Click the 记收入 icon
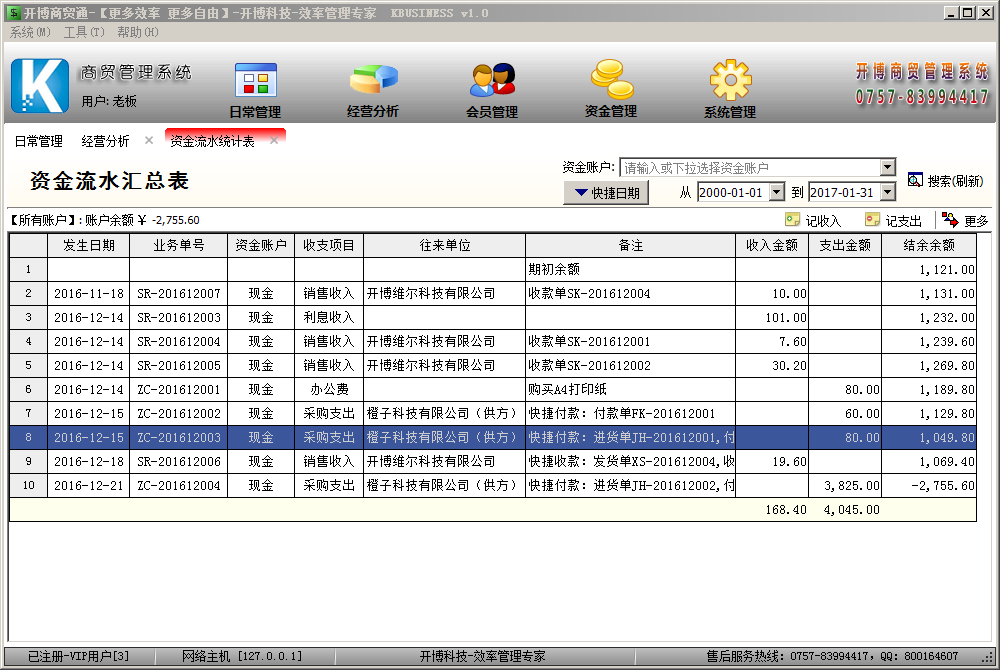1000x670 pixels. (x=792, y=220)
